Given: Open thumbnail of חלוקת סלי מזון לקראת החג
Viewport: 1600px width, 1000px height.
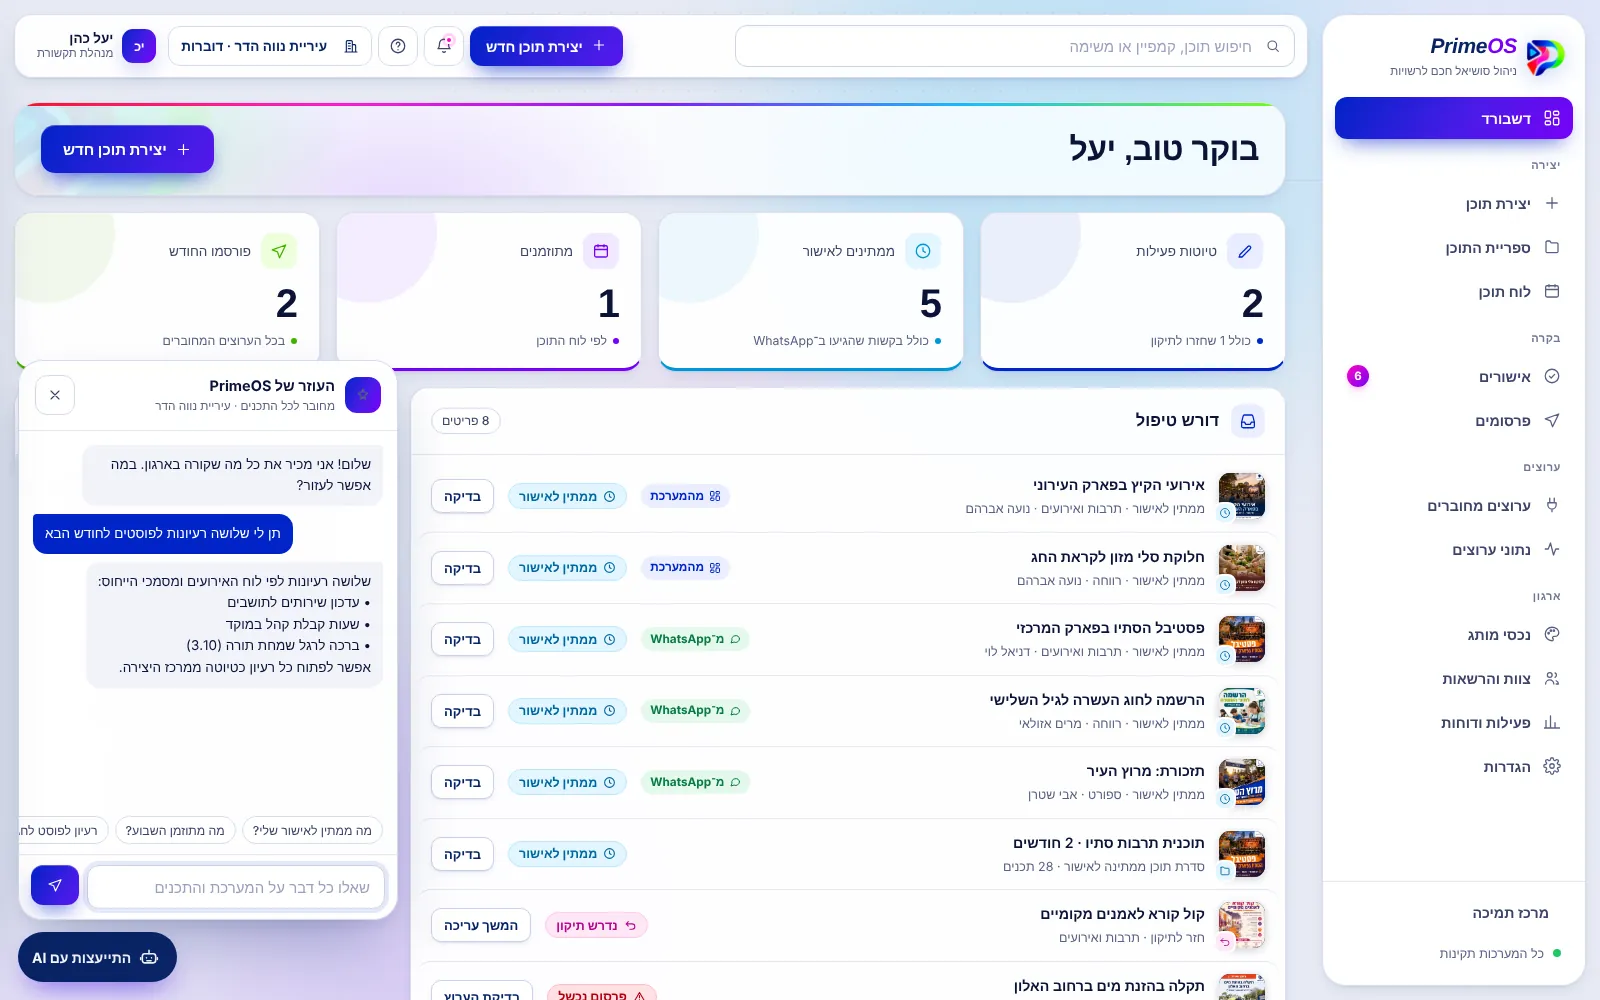Looking at the screenshot, I should tap(1242, 568).
